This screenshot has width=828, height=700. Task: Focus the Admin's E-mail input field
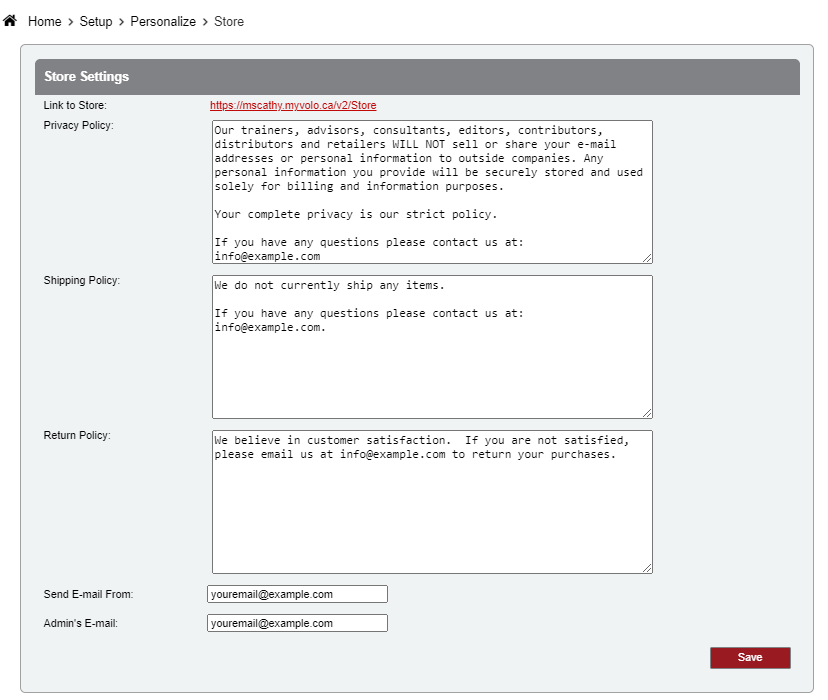pos(297,623)
